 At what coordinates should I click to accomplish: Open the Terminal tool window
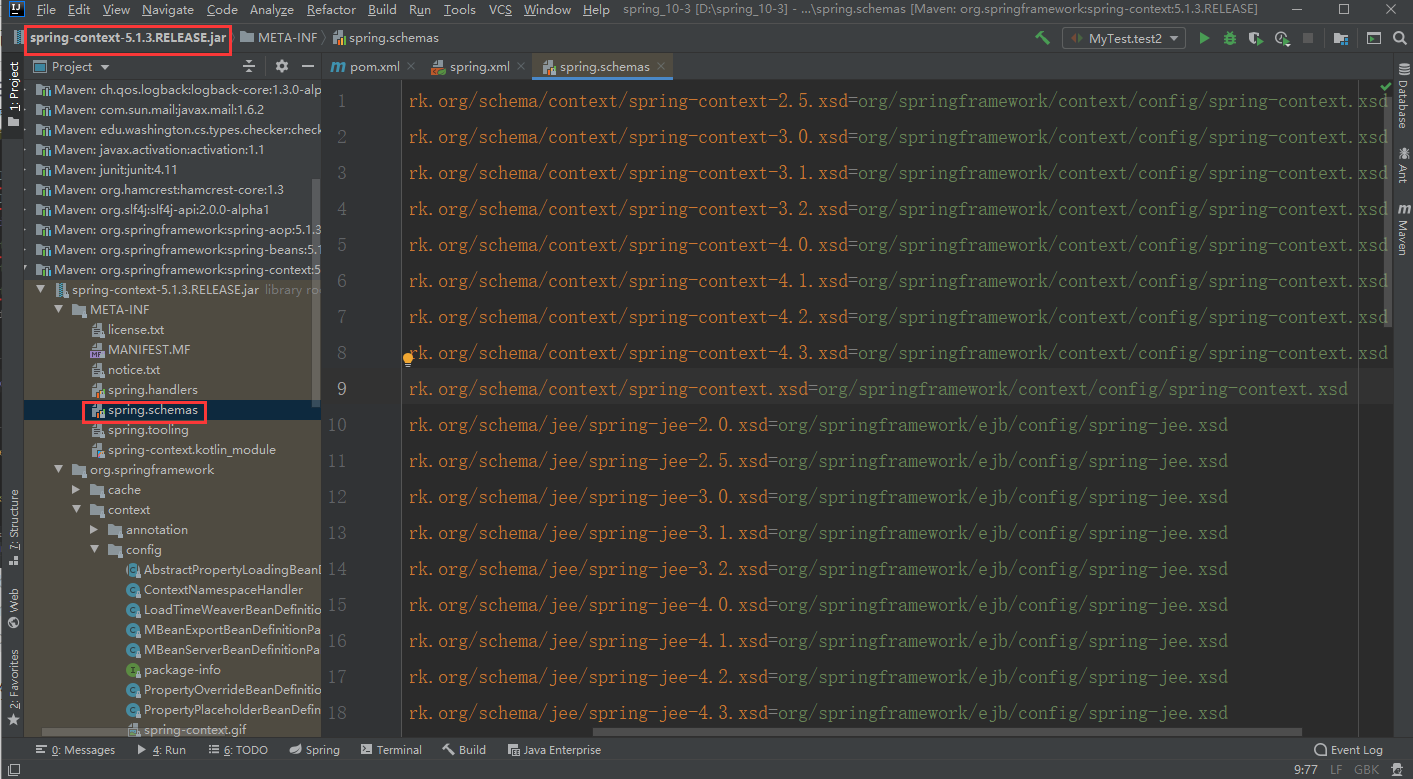point(391,750)
